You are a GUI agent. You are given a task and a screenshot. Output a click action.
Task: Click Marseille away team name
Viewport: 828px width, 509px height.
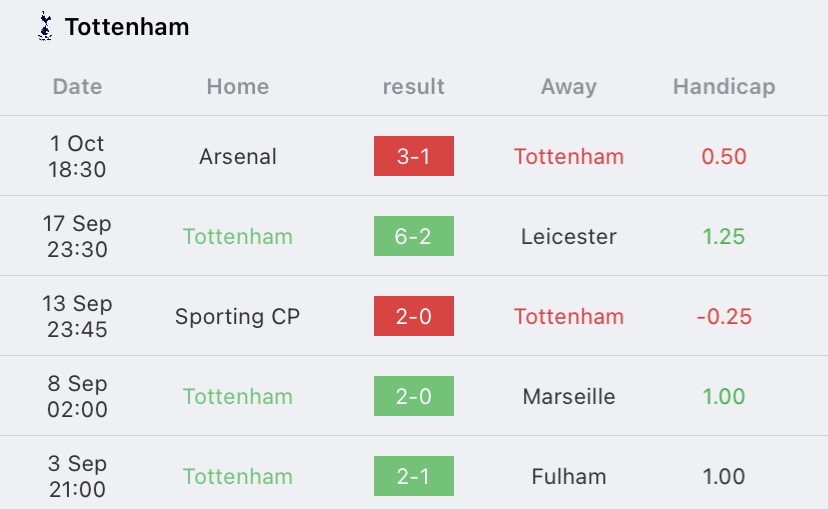[x=569, y=397]
